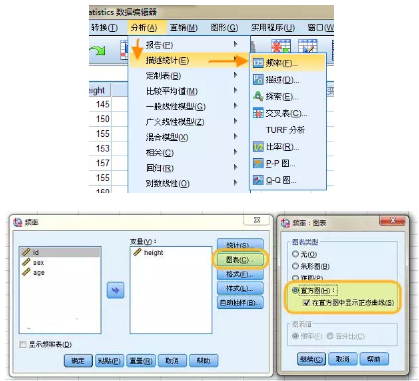This screenshot has height=381, width=419.
Task: Click the icon beside 描述(D)
Action: pyautogui.click(x=258, y=79)
